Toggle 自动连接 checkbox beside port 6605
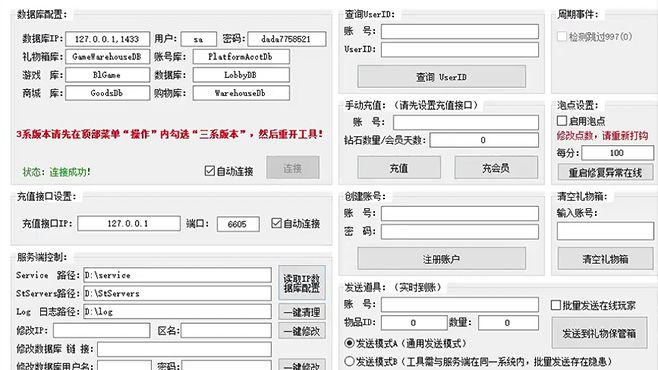The height and width of the screenshot is (370, 658). [276, 223]
